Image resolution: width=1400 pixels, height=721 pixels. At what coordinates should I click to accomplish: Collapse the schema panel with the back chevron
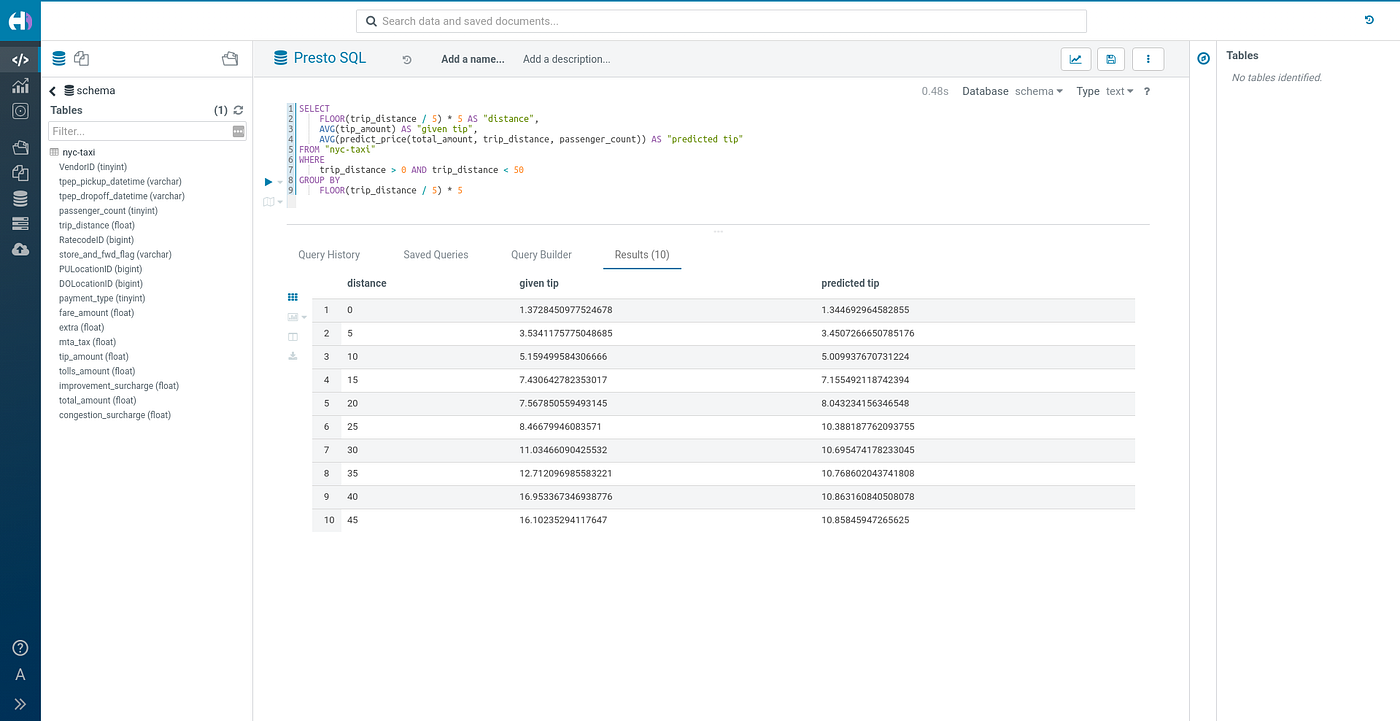point(52,90)
